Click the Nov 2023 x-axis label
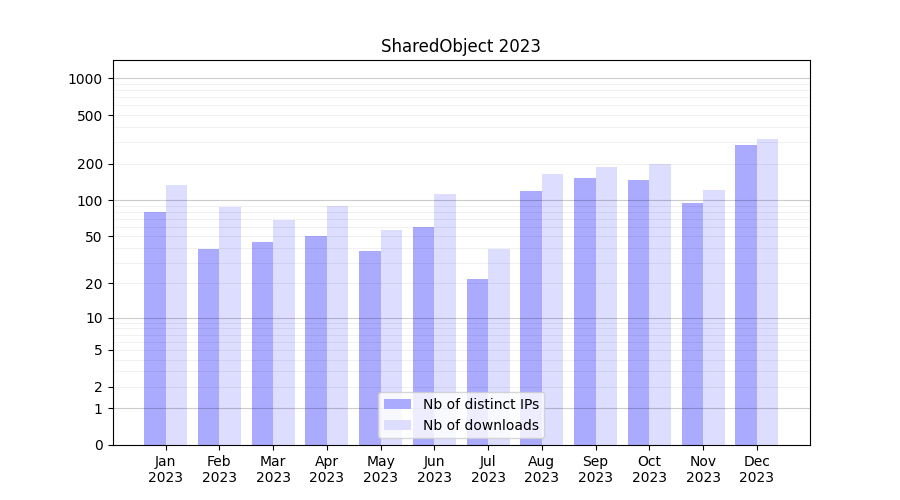900x500 pixels. click(x=703, y=469)
